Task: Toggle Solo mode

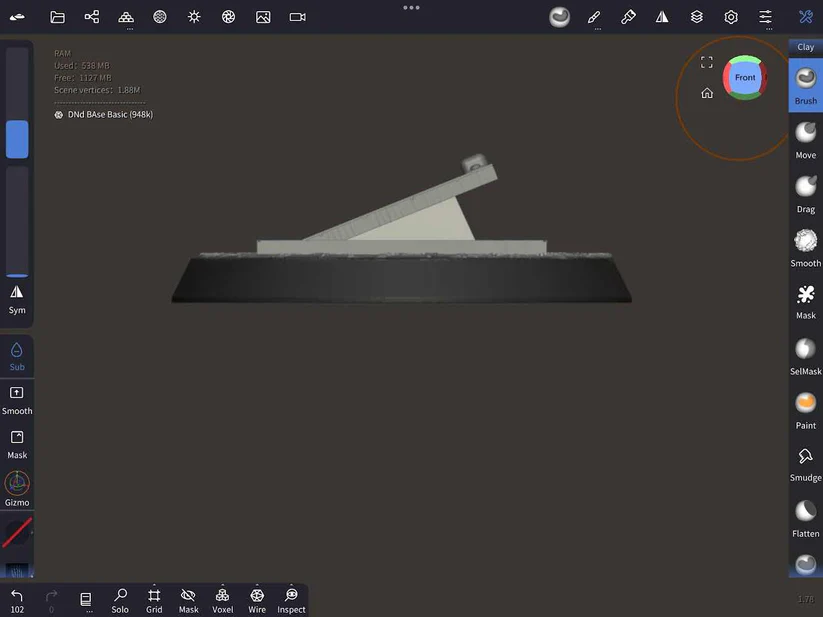Action: pyautogui.click(x=120, y=601)
